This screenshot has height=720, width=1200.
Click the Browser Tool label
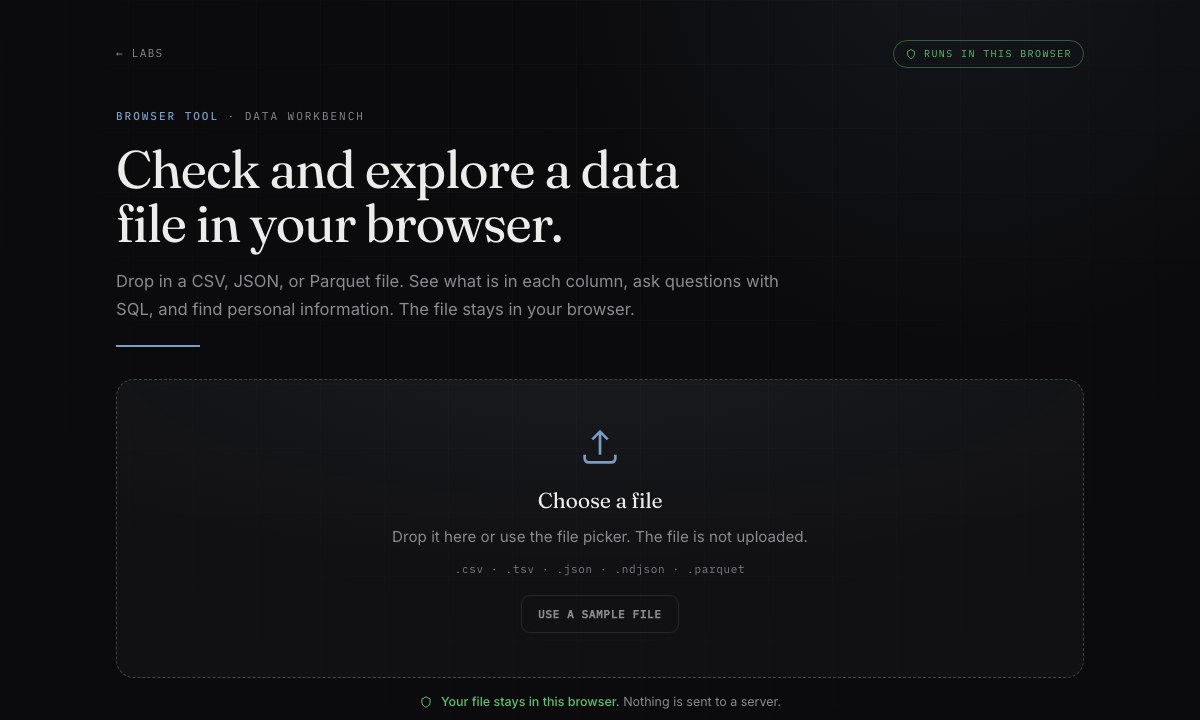pos(167,116)
